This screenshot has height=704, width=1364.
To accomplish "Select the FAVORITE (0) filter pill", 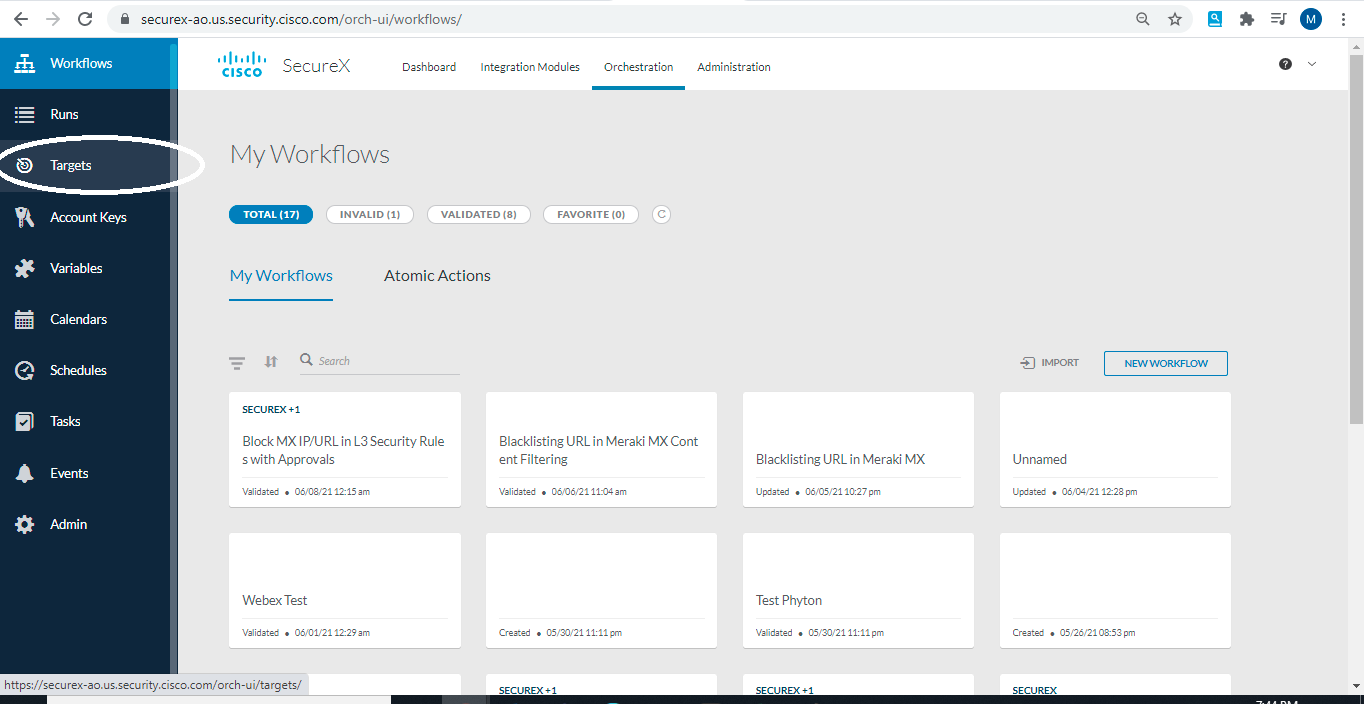I will coord(591,214).
